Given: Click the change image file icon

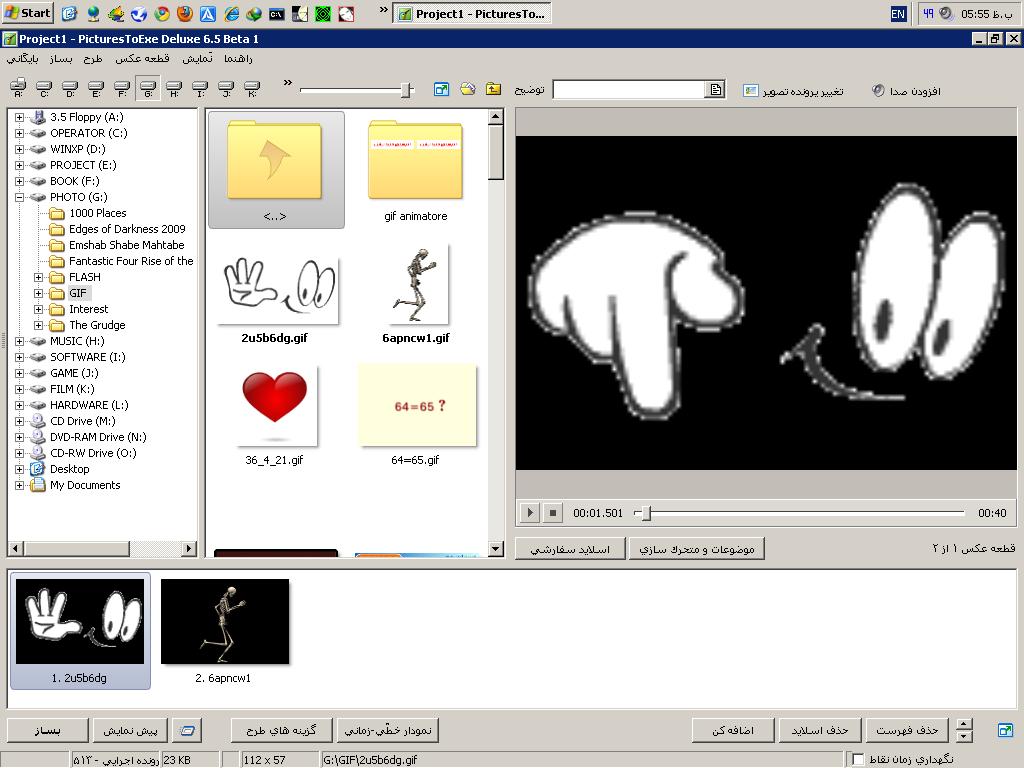Looking at the screenshot, I should point(751,91).
